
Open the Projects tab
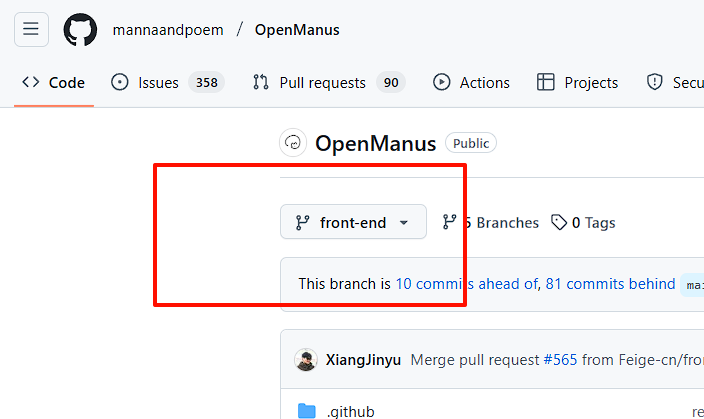click(x=577, y=83)
